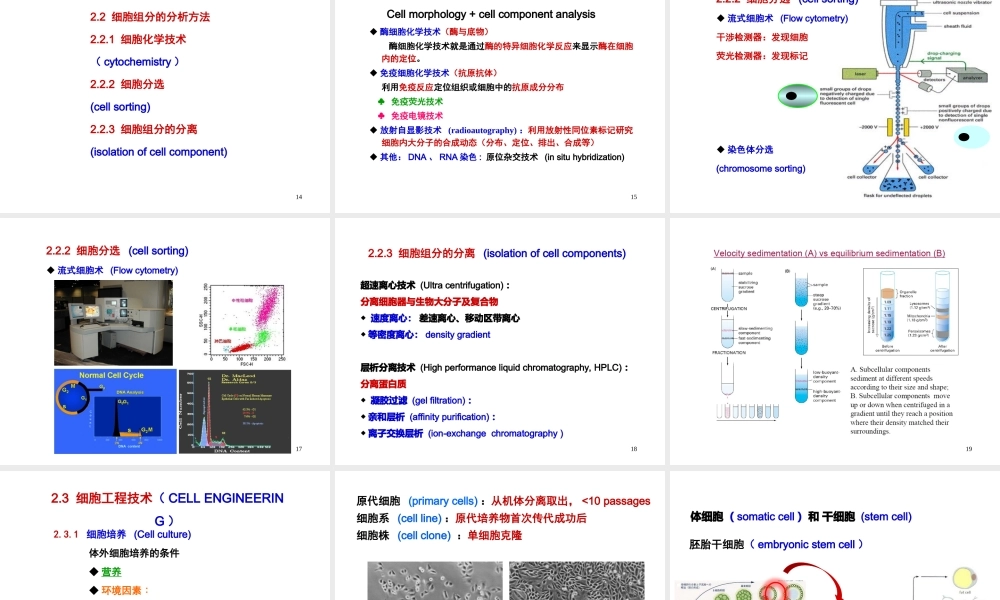
Task: Click the green club marker before 免疫荧光技术
Action: (382, 101)
